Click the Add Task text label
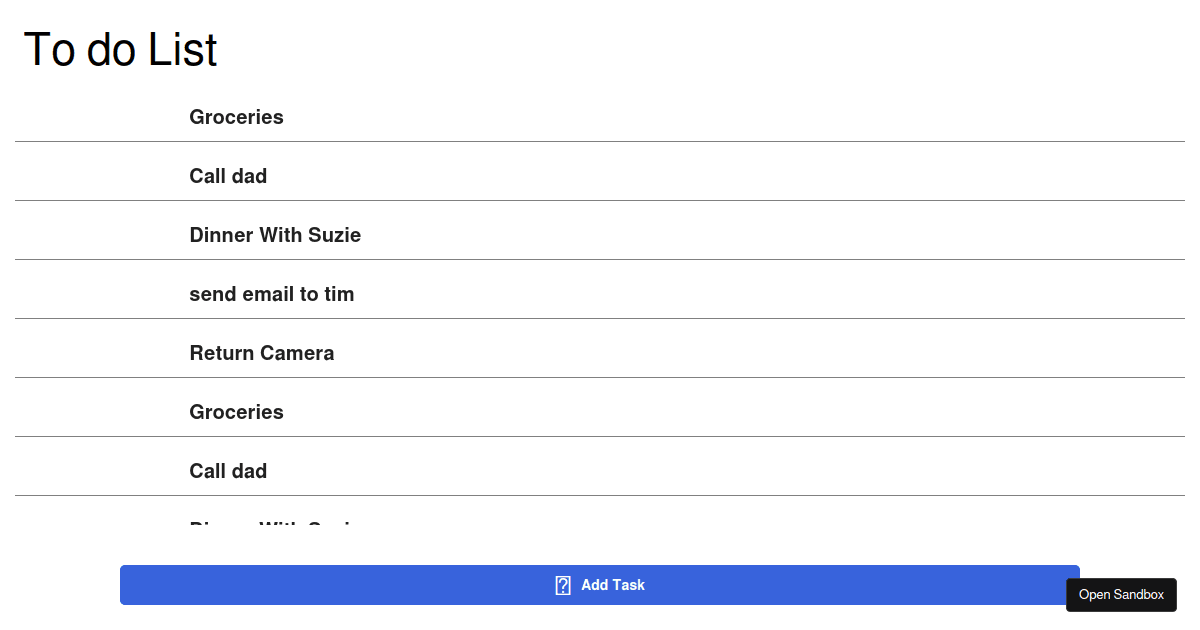Image resolution: width=1200 pixels, height=630 pixels. [613, 585]
